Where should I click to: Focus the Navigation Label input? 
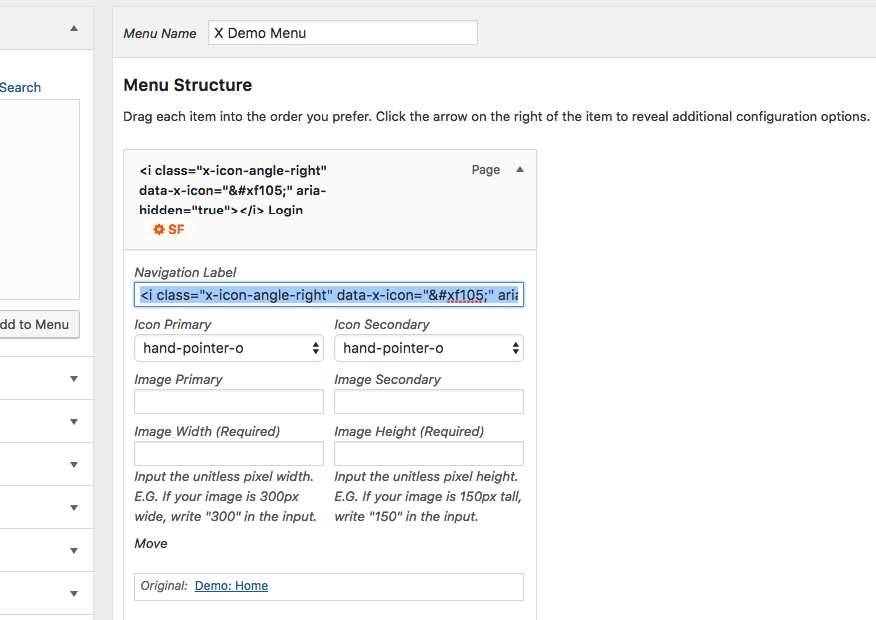click(328, 295)
